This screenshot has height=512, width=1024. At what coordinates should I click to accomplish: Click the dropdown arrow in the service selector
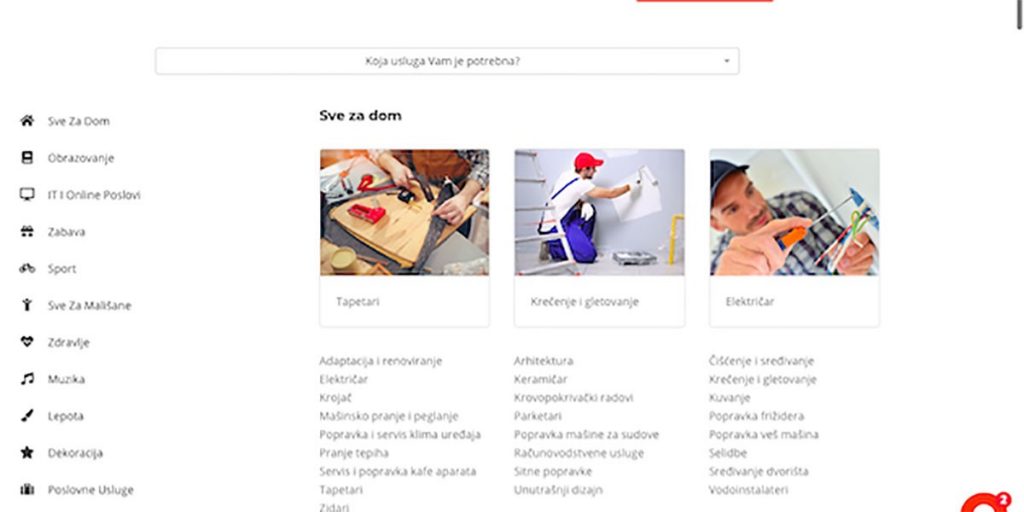coord(726,61)
